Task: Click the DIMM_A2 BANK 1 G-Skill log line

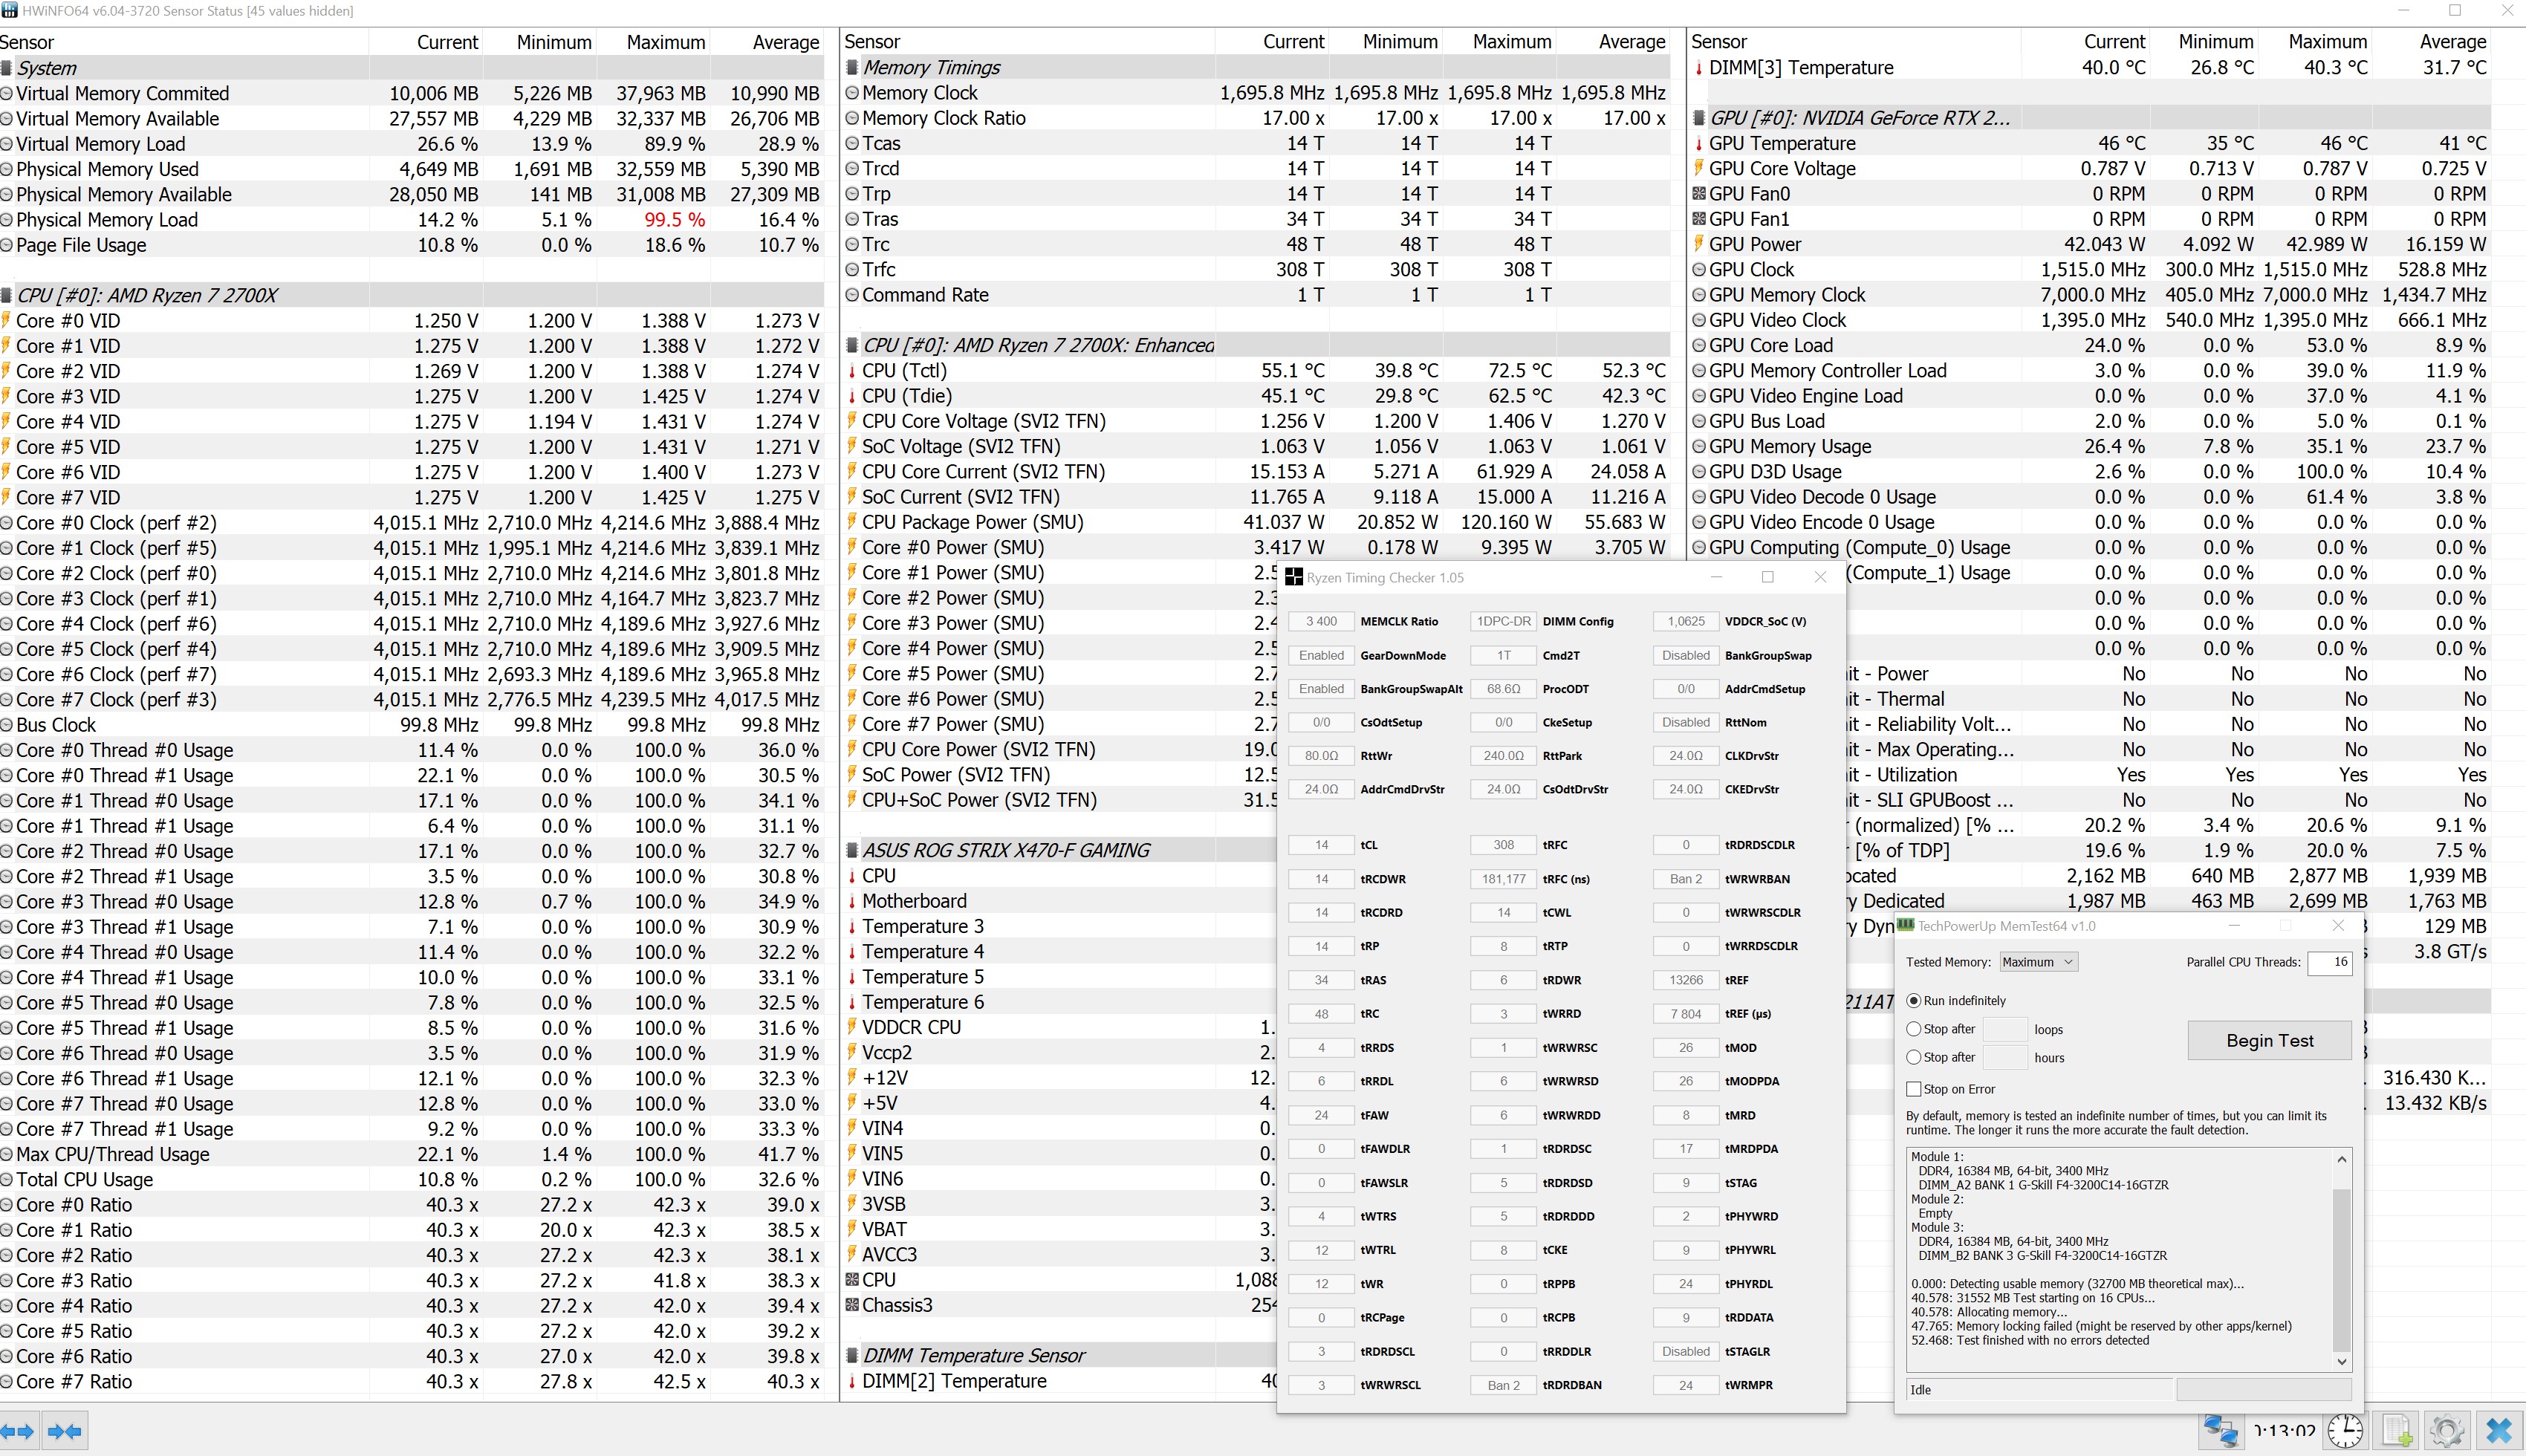Action: coord(2044,1184)
